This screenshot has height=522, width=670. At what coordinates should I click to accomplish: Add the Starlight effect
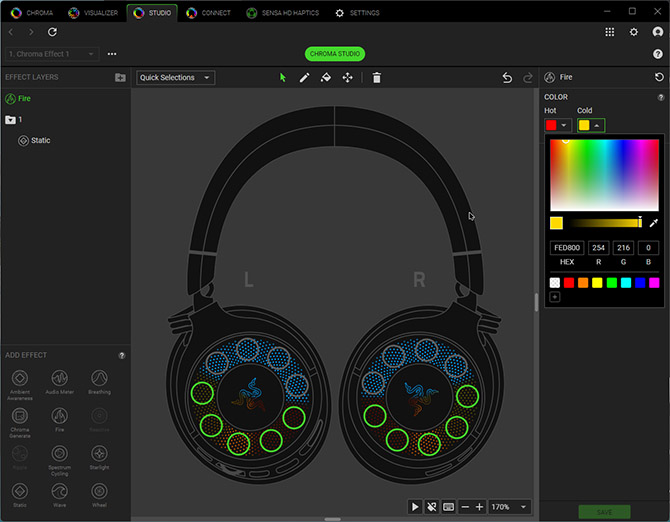point(99,457)
